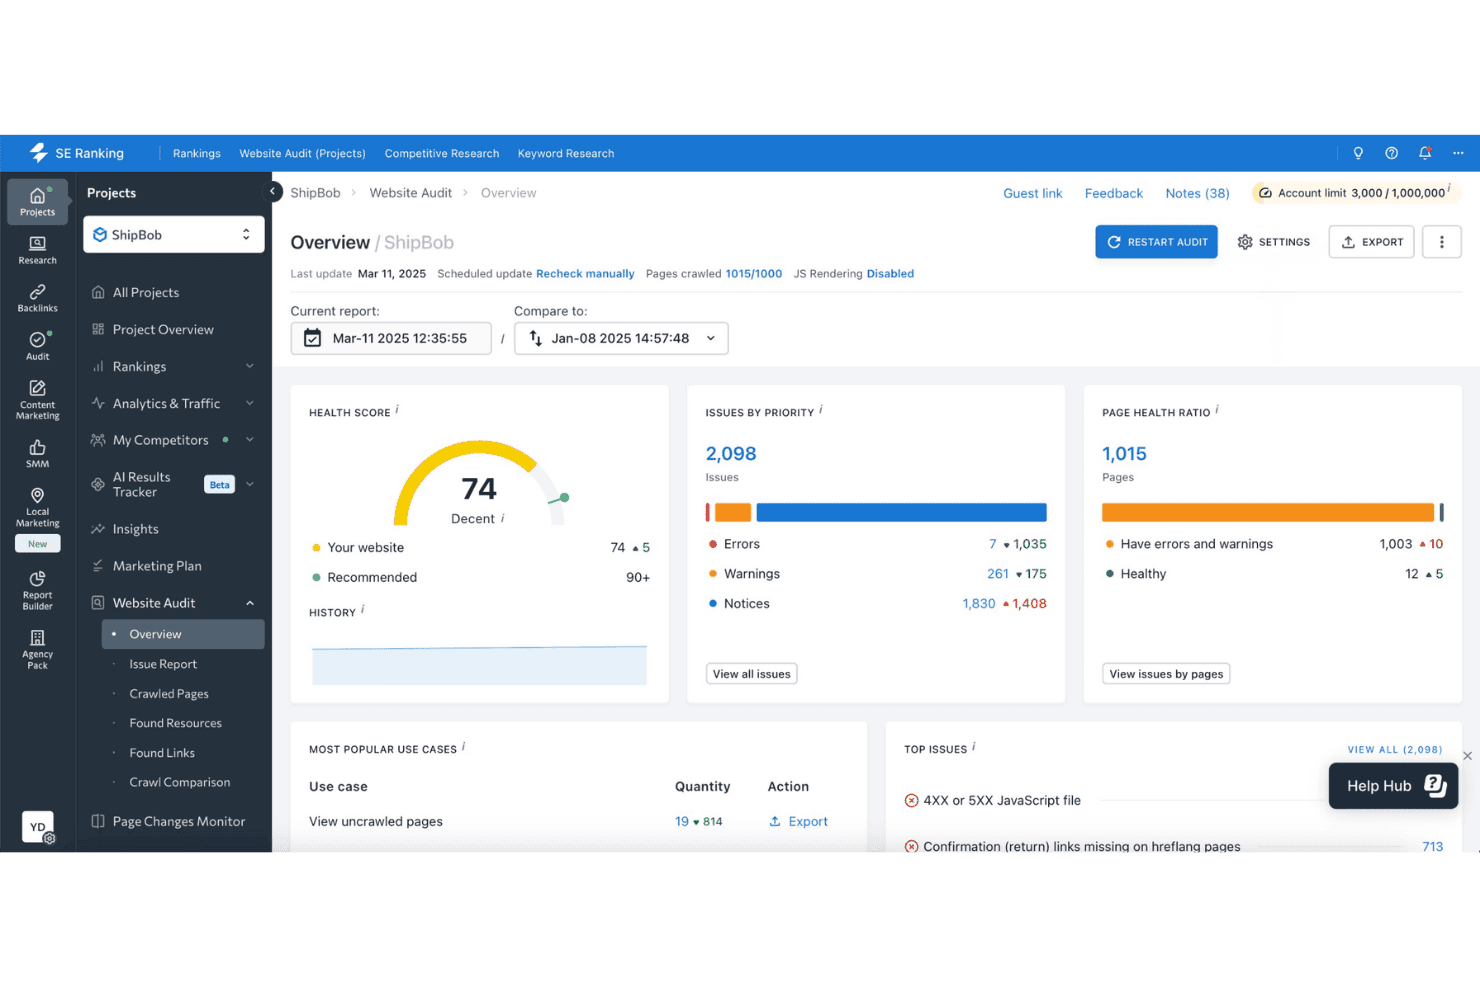The image size is (1480, 987).
Task: Open Local Marketing in the icon rail
Action: (x=37, y=507)
